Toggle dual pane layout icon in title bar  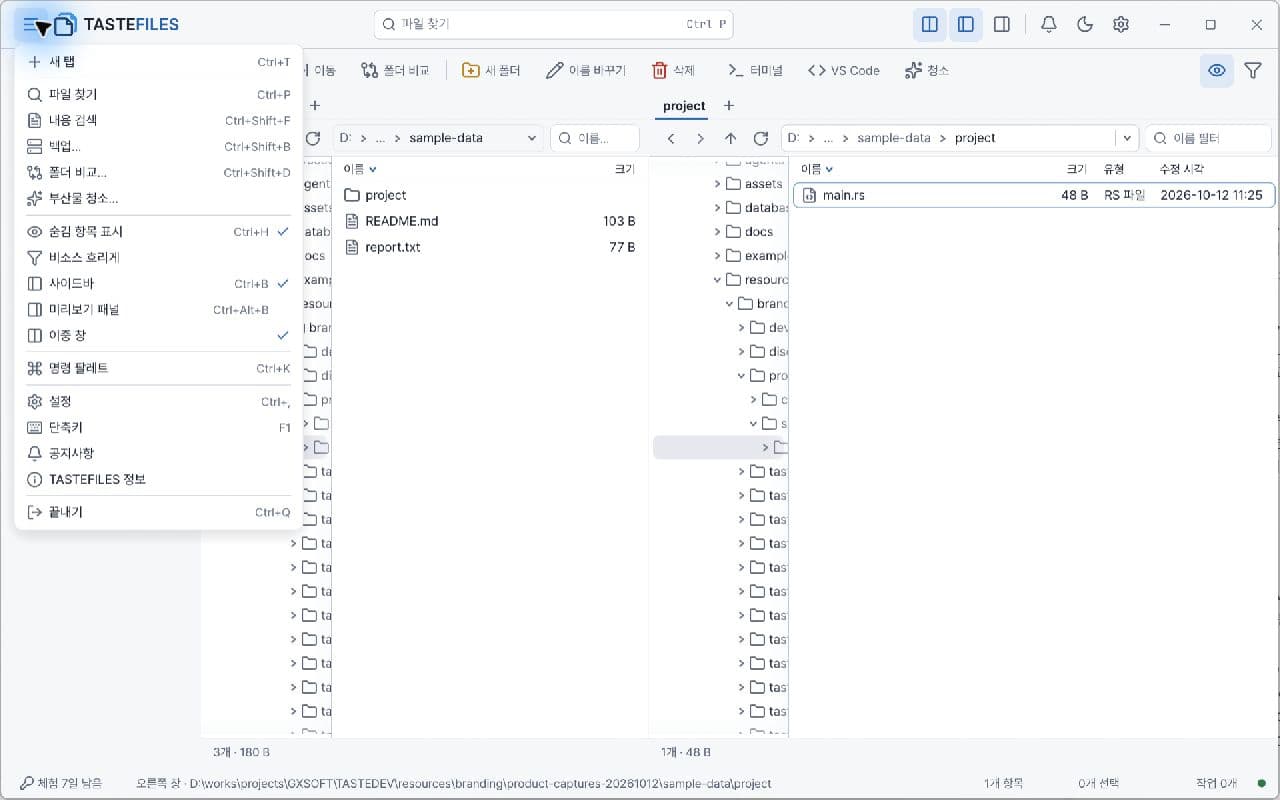click(930, 24)
